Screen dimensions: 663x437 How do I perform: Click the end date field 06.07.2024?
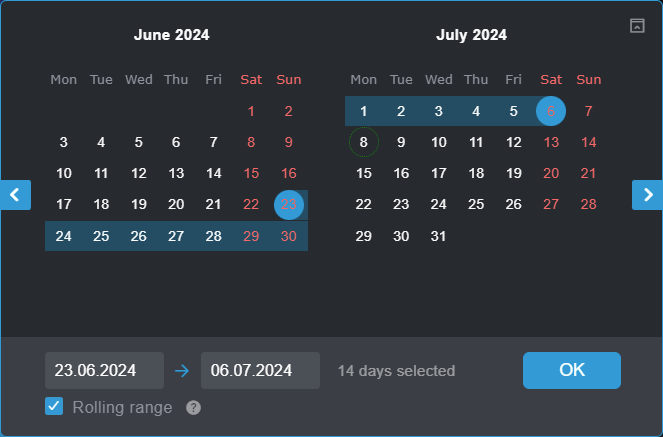(x=260, y=370)
